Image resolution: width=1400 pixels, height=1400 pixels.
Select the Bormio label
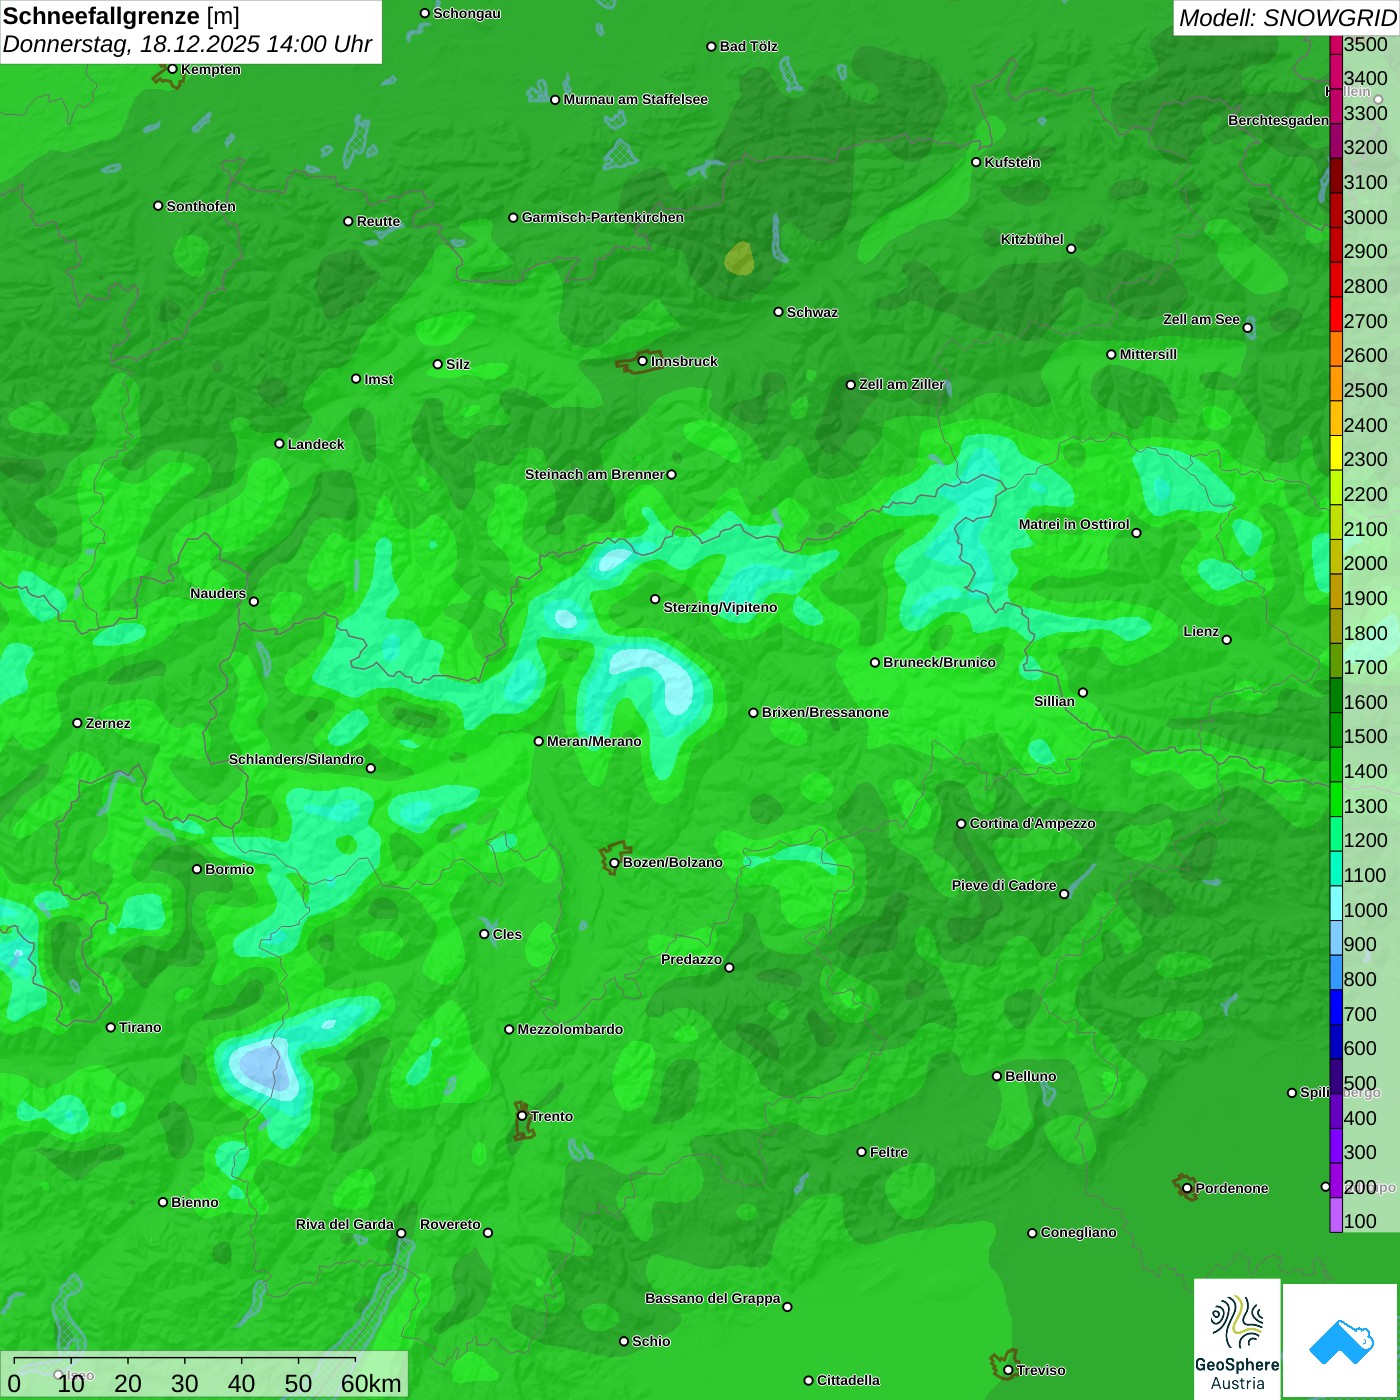tap(229, 869)
